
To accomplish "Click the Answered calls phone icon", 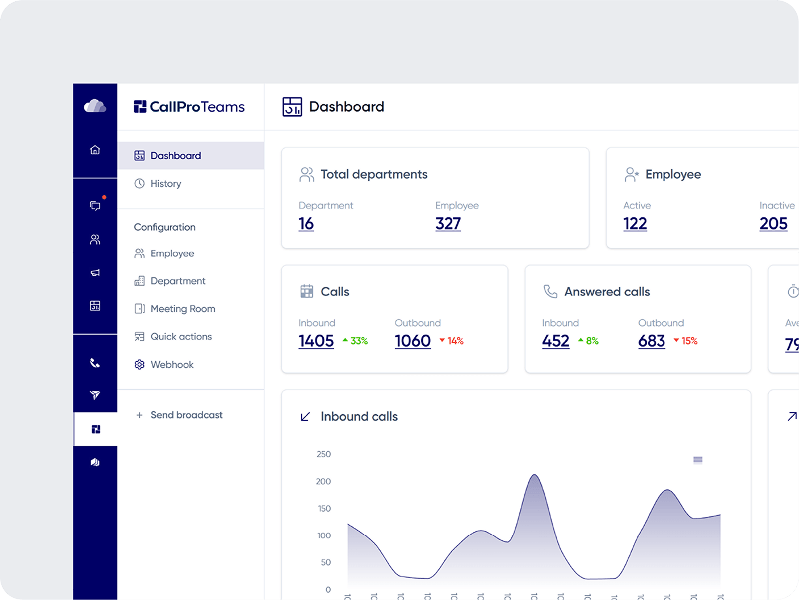I will [550, 292].
